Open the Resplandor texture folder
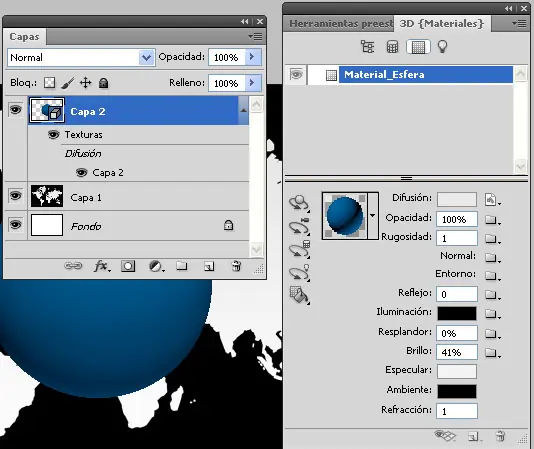The width and height of the screenshot is (534, 449). pos(492,333)
